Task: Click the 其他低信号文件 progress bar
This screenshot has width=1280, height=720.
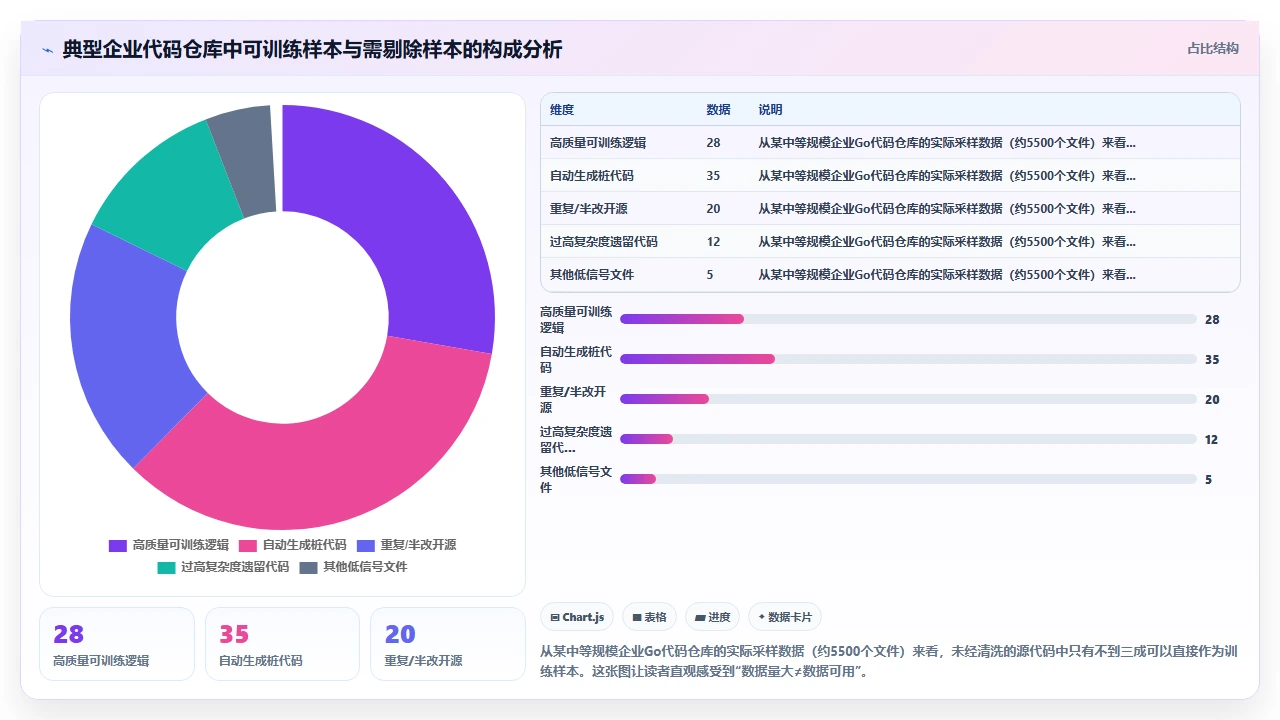Action: click(908, 479)
